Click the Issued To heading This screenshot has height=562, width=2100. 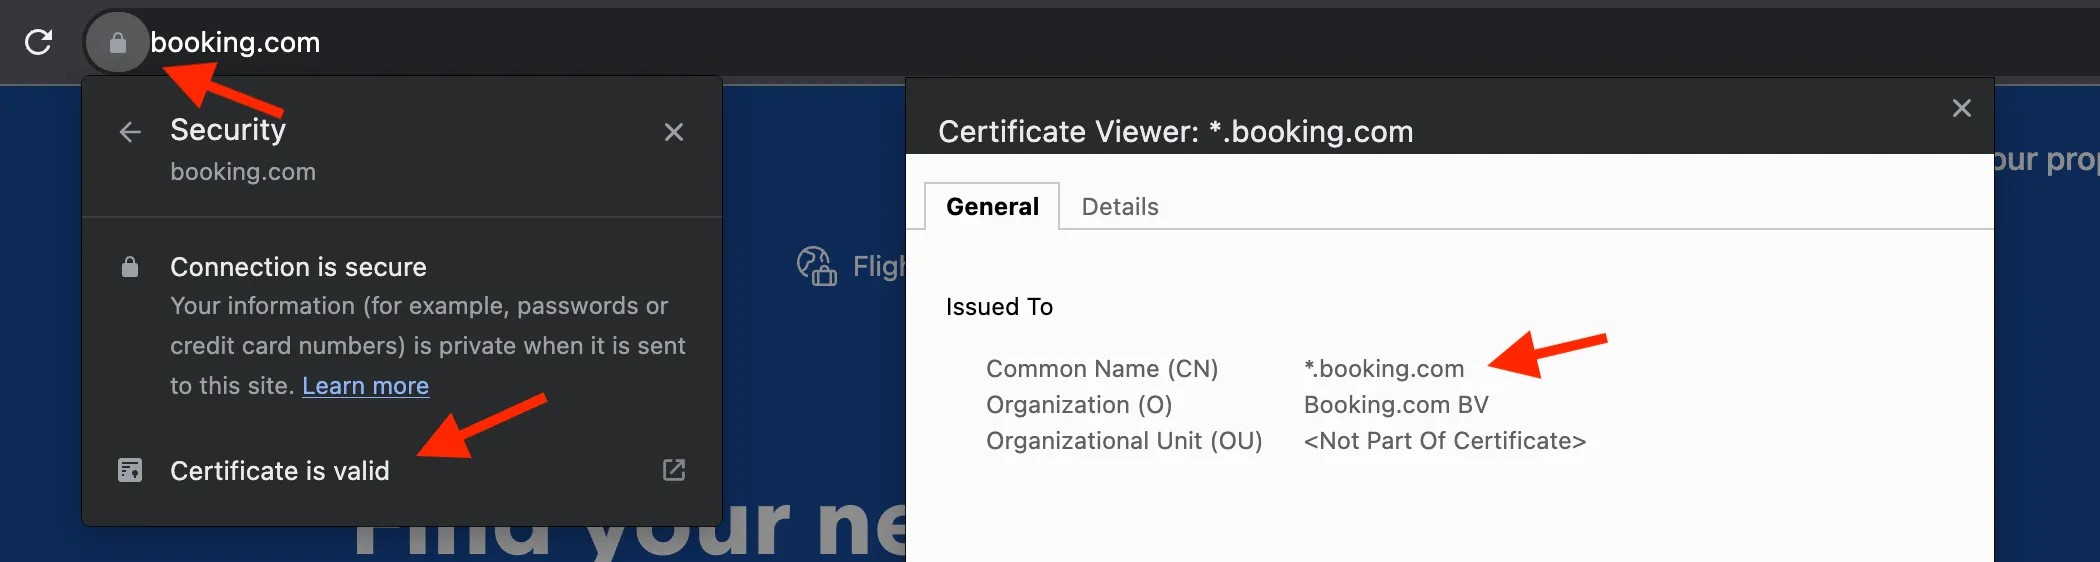(999, 307)
